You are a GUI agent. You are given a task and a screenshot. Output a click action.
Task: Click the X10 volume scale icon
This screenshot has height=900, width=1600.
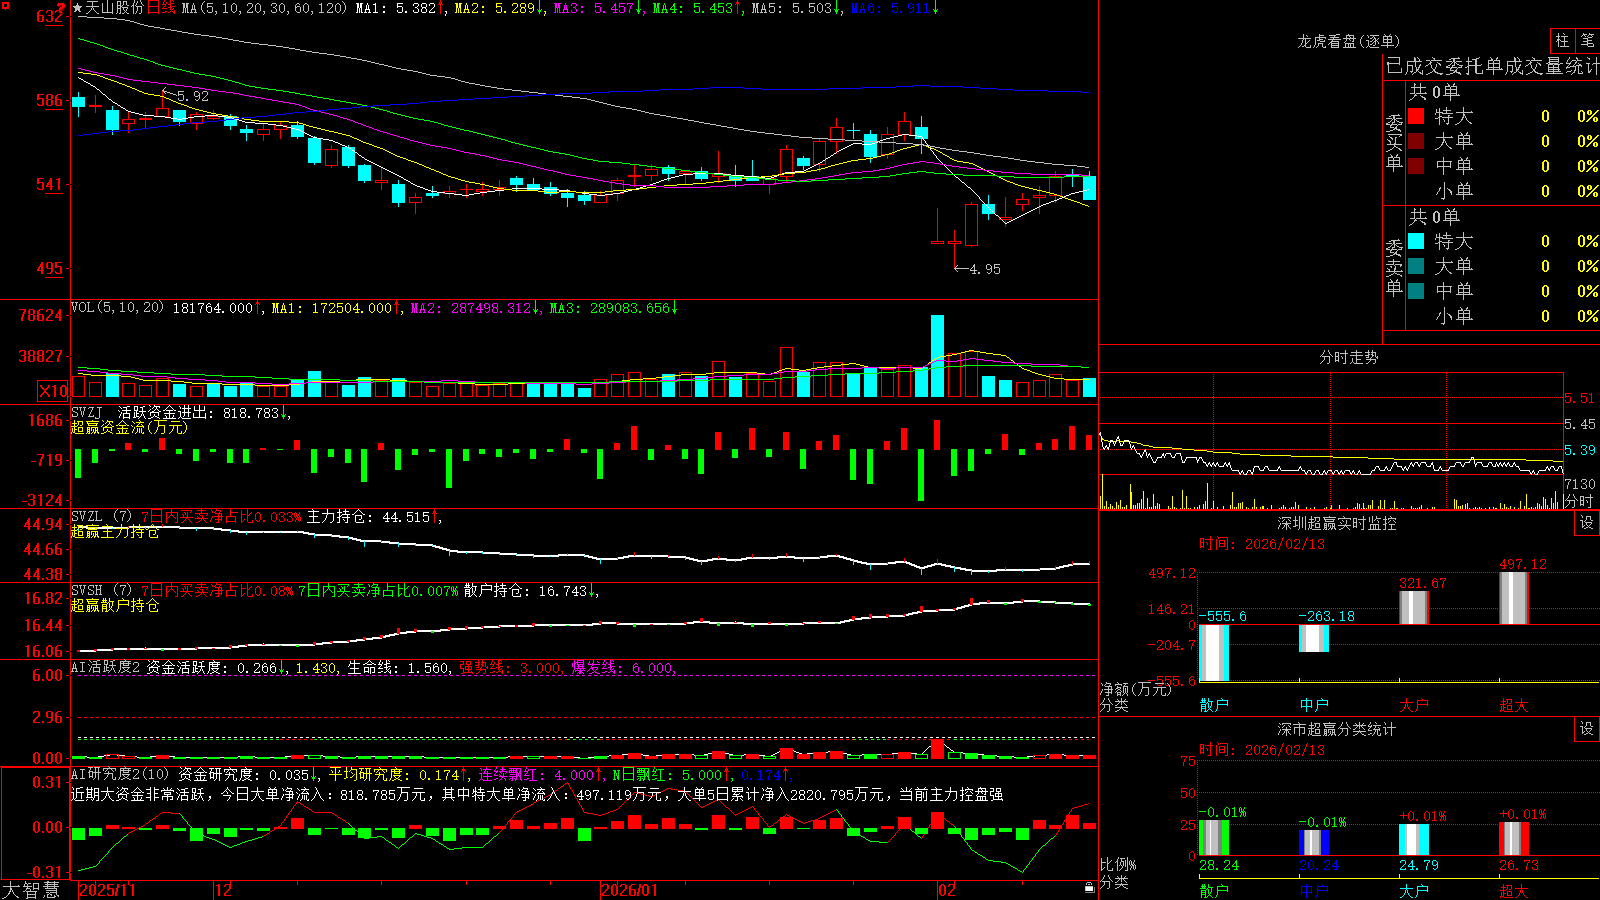click(53, 391)
